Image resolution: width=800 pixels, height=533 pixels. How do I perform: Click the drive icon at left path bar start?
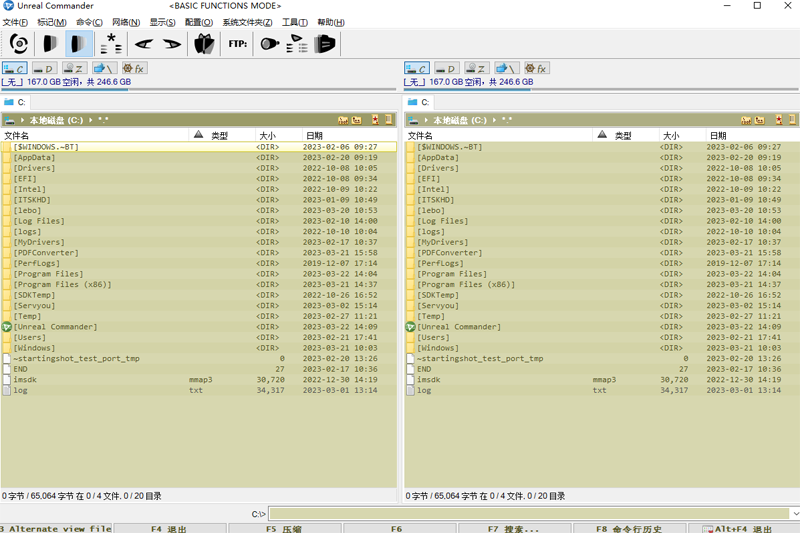(x=10, y=120)
